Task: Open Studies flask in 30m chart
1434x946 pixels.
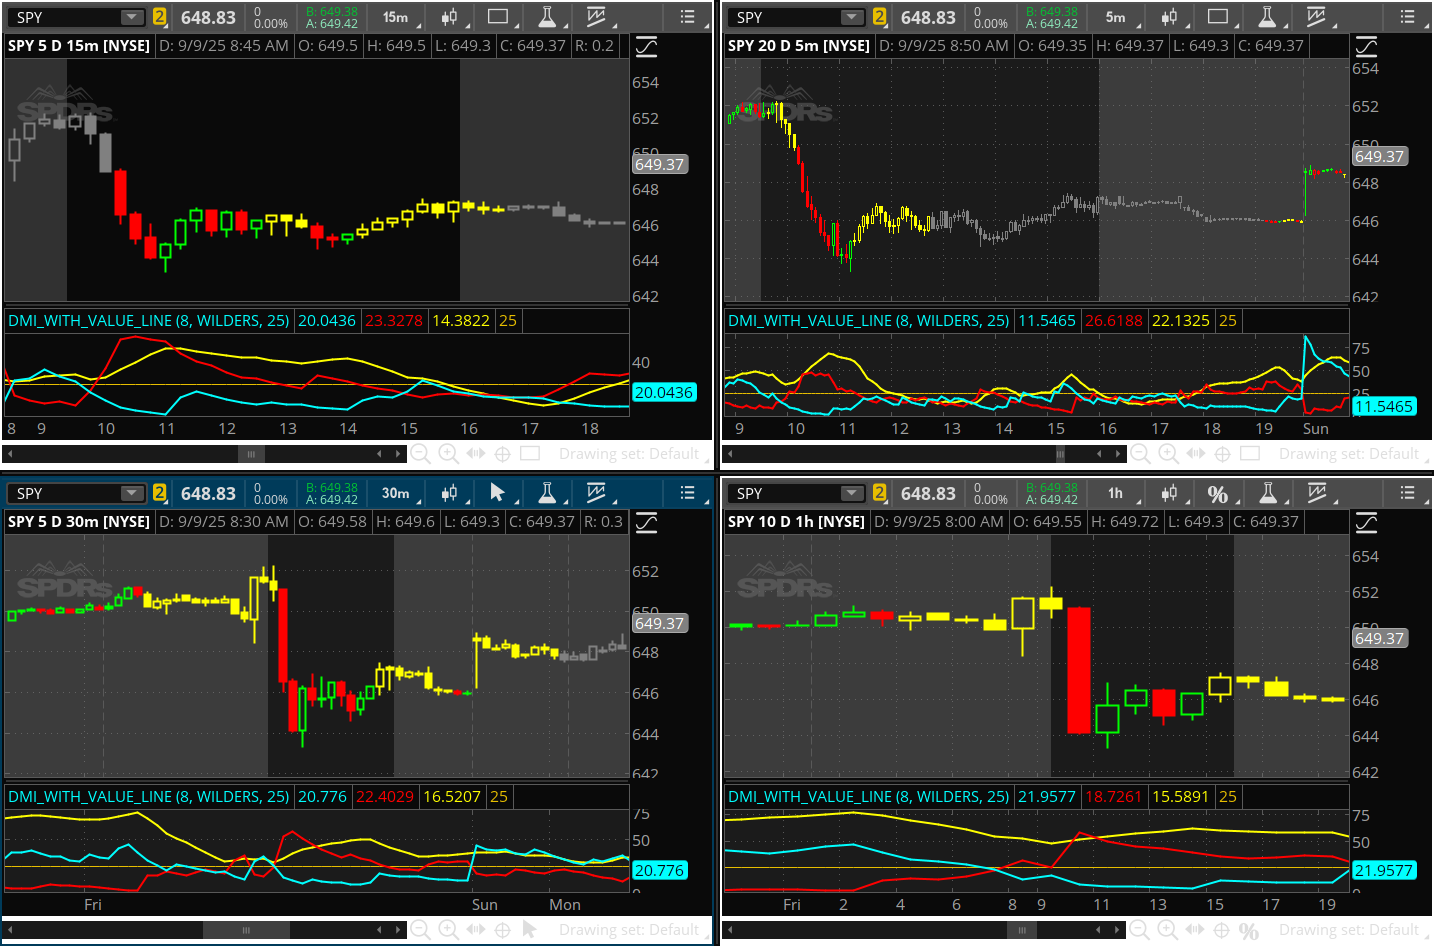Action: click(x=547, y=493)
